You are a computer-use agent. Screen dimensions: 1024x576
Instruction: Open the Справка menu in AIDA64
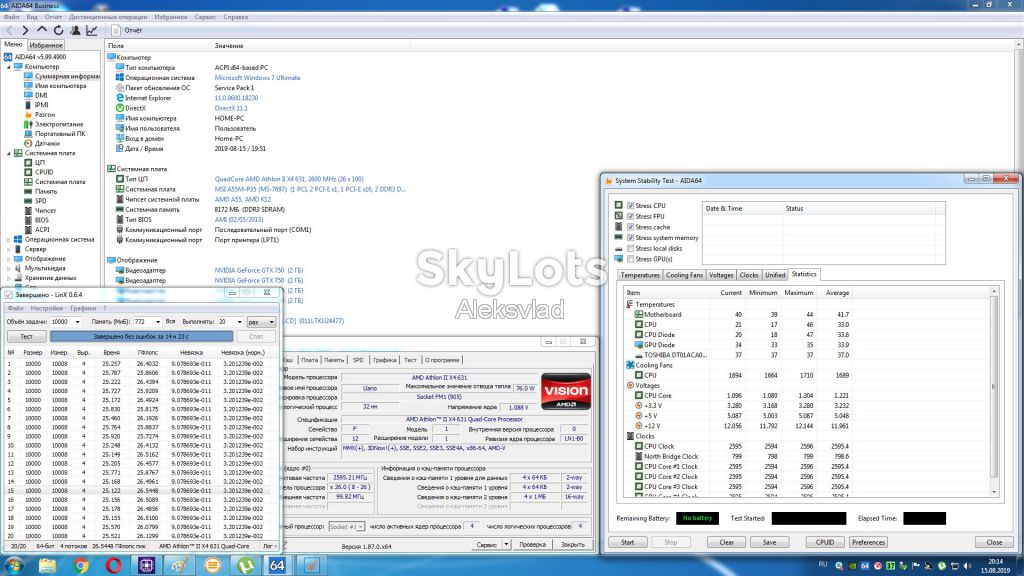pyautogui.click(x=235, y=17)
